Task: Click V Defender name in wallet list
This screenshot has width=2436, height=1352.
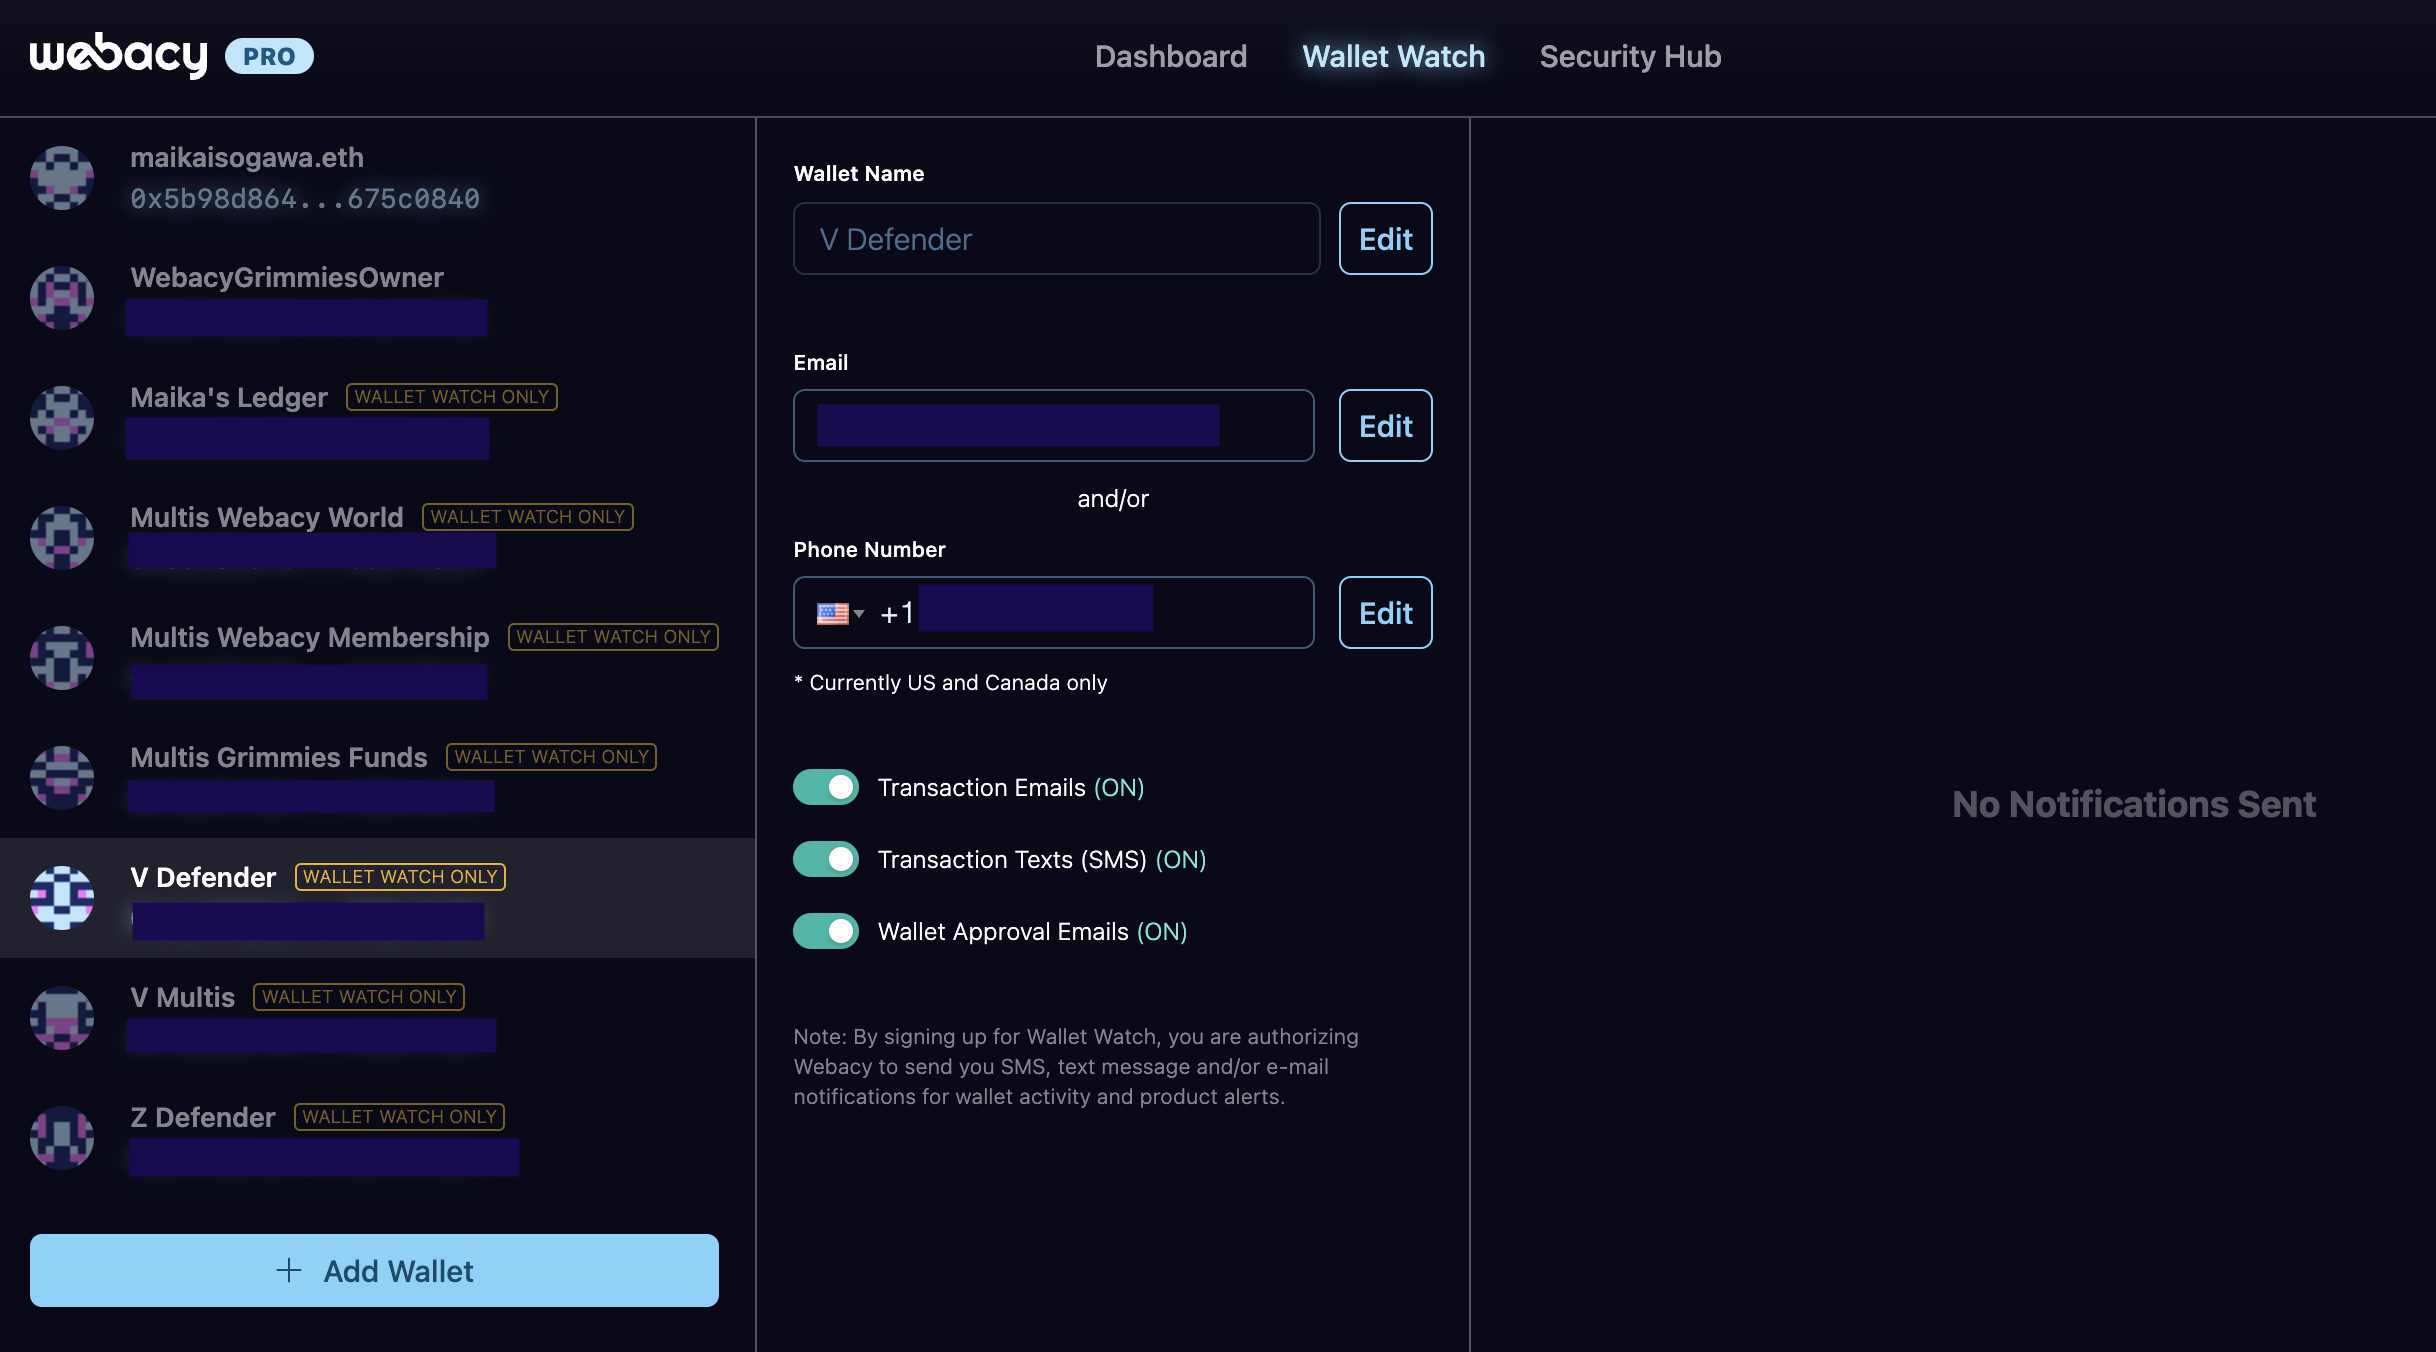Action: (203, 878)
